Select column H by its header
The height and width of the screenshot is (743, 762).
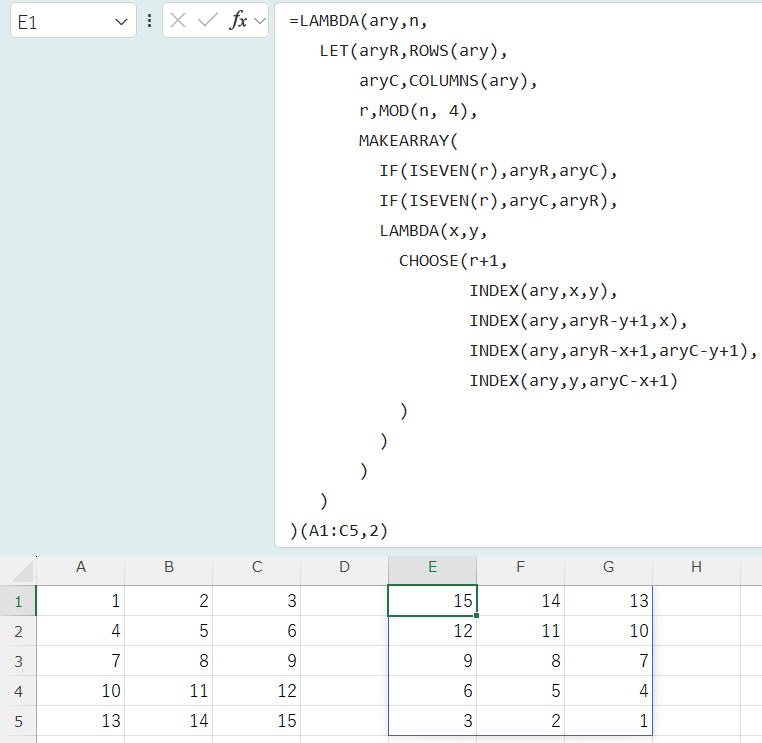point(696,567)
